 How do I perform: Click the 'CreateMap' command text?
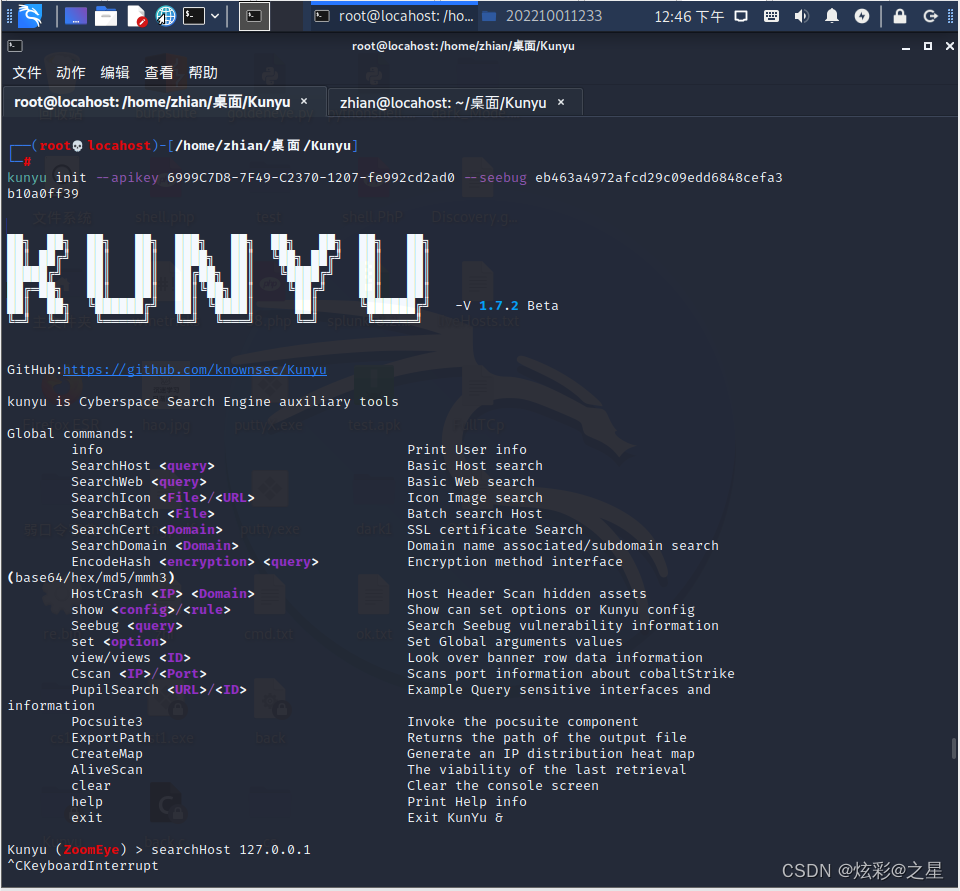107,753
